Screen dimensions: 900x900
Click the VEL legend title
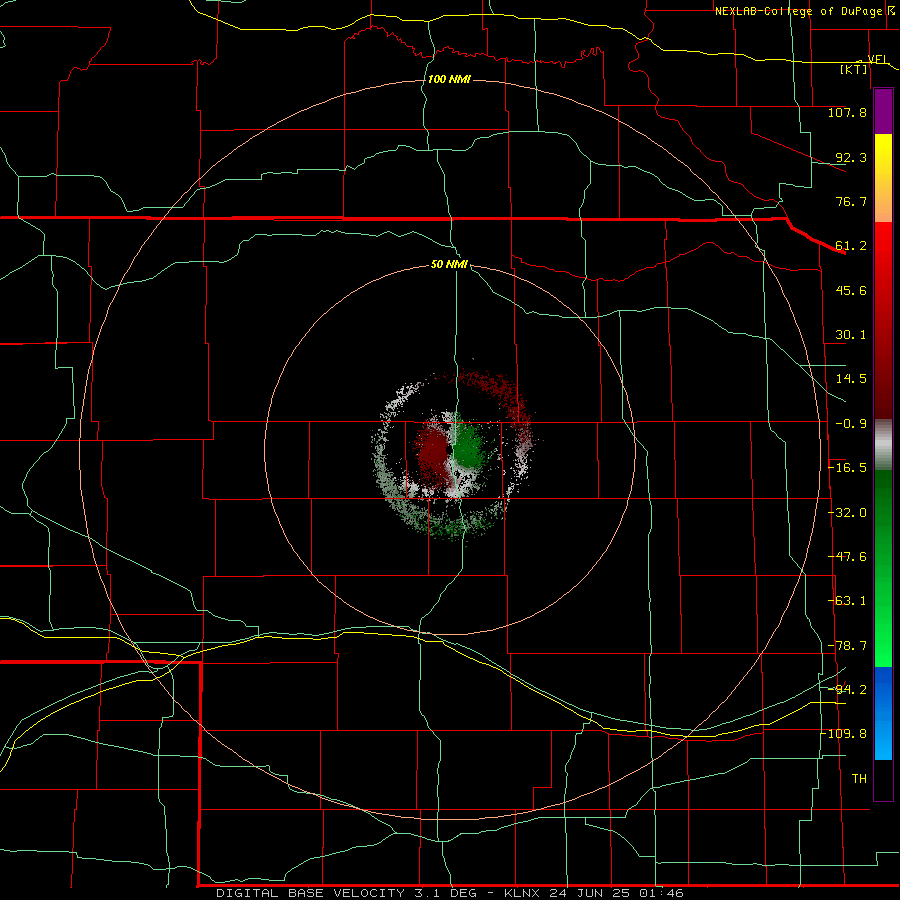(878, 60)
